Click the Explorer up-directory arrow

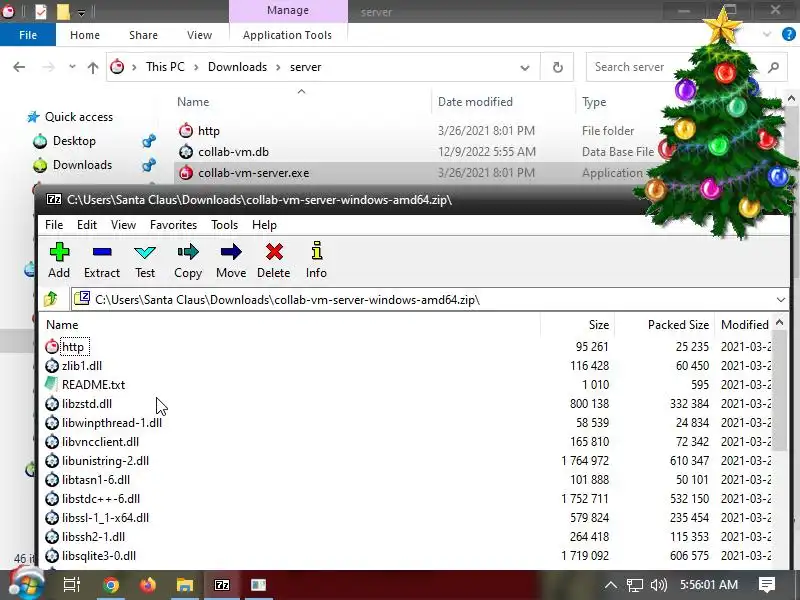(x=93, y=67)
